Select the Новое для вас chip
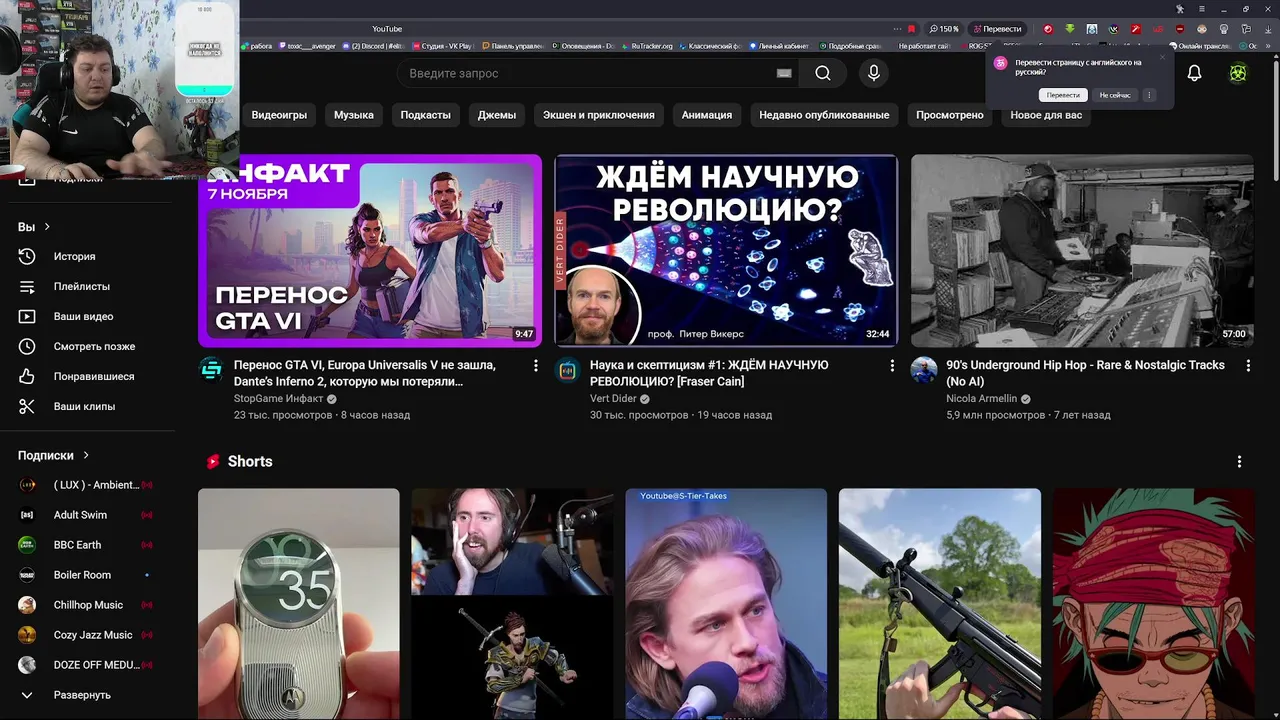Image resolution: width=1280 pixels, height=720 pixels. tap(1046, 115)
